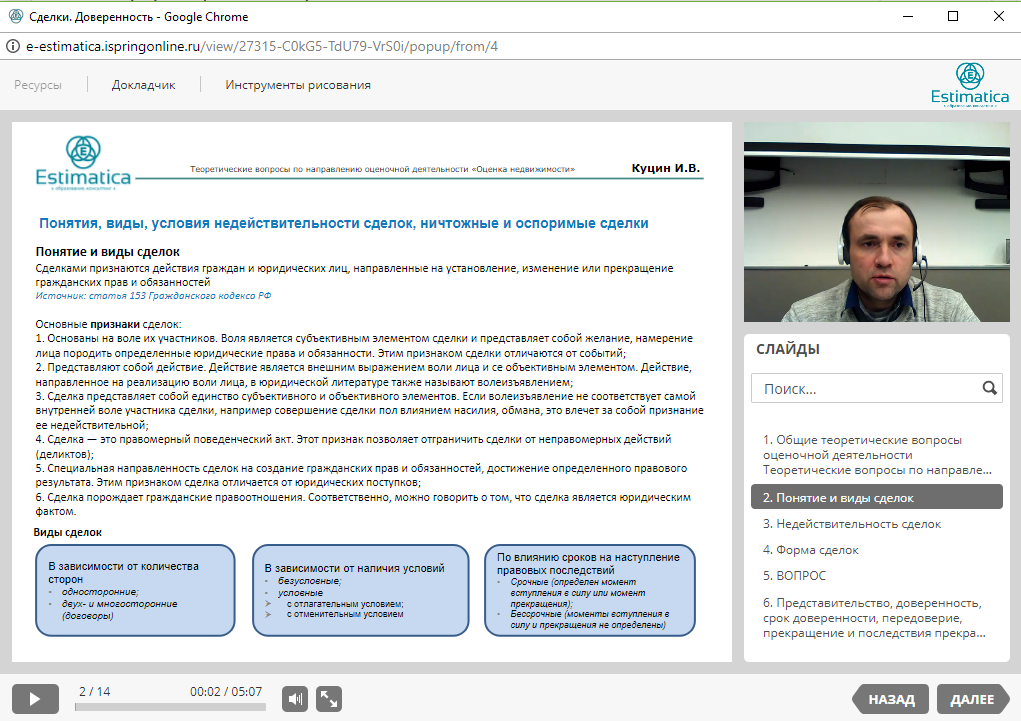The width and height of the screenshot is (1021, 721).
Task: Select slide 6 Представительство, доверенность
Action: pos(876,617)
